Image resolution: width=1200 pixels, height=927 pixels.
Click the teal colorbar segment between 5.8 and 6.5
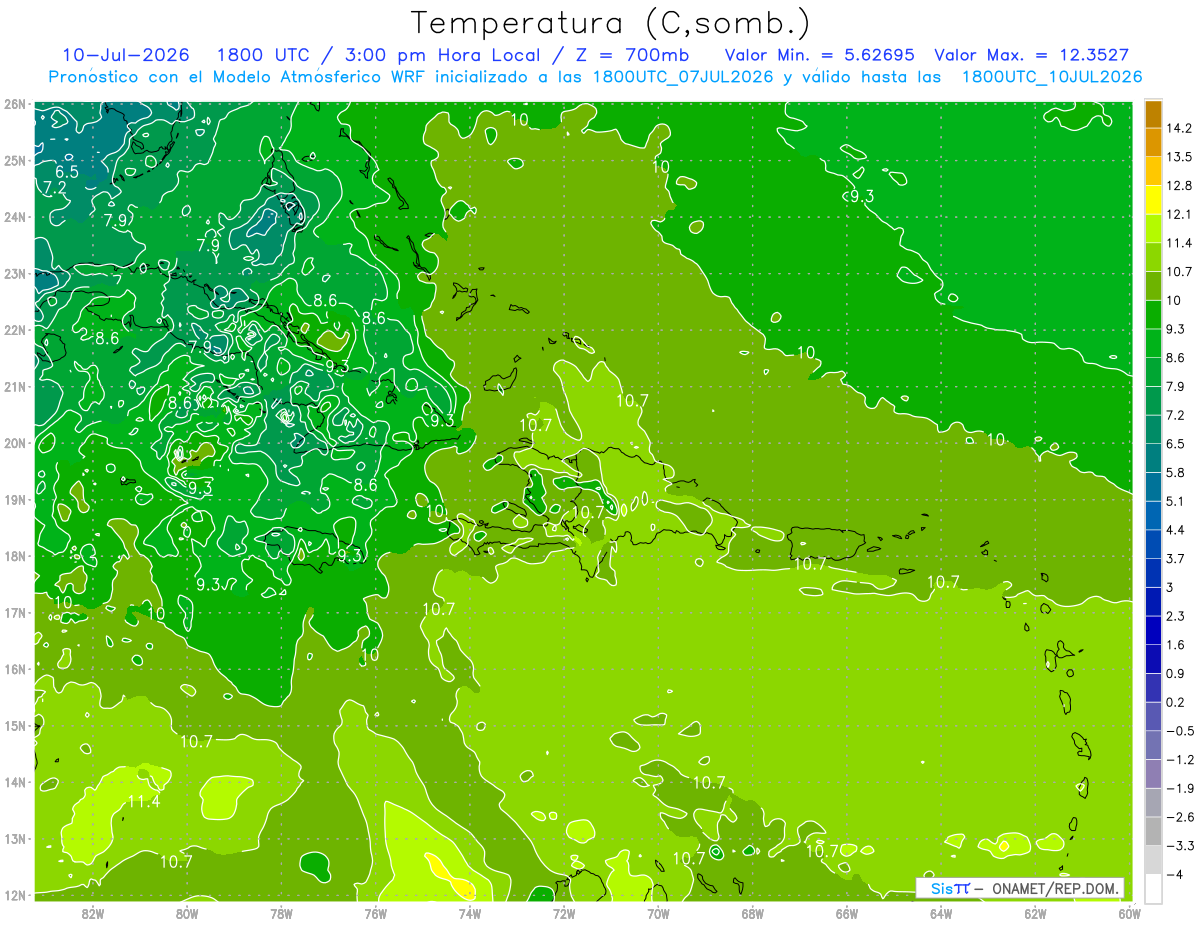coord(1153,457)
